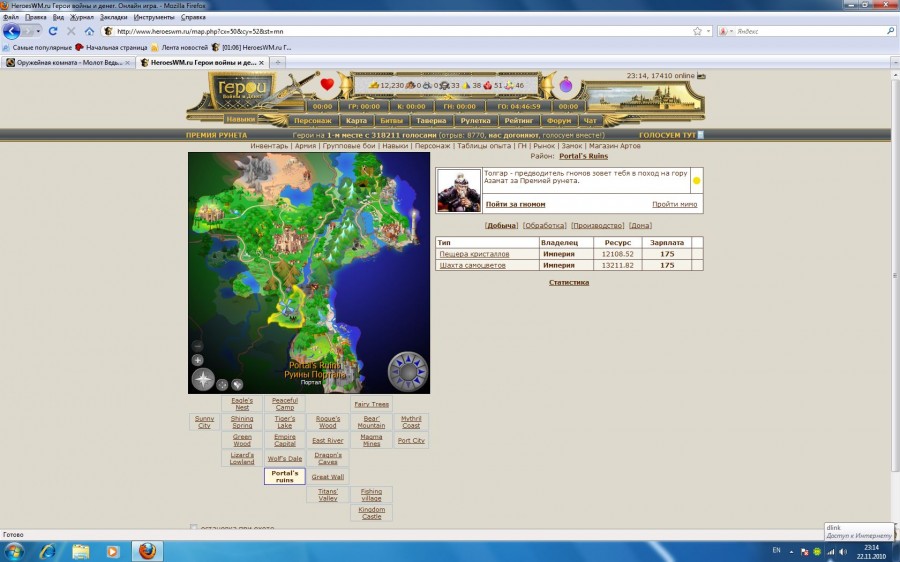Image resolution: width=900 pixels, height=562 pixels.
Task: Open the Форум game menu button
Action: (558, 121)
